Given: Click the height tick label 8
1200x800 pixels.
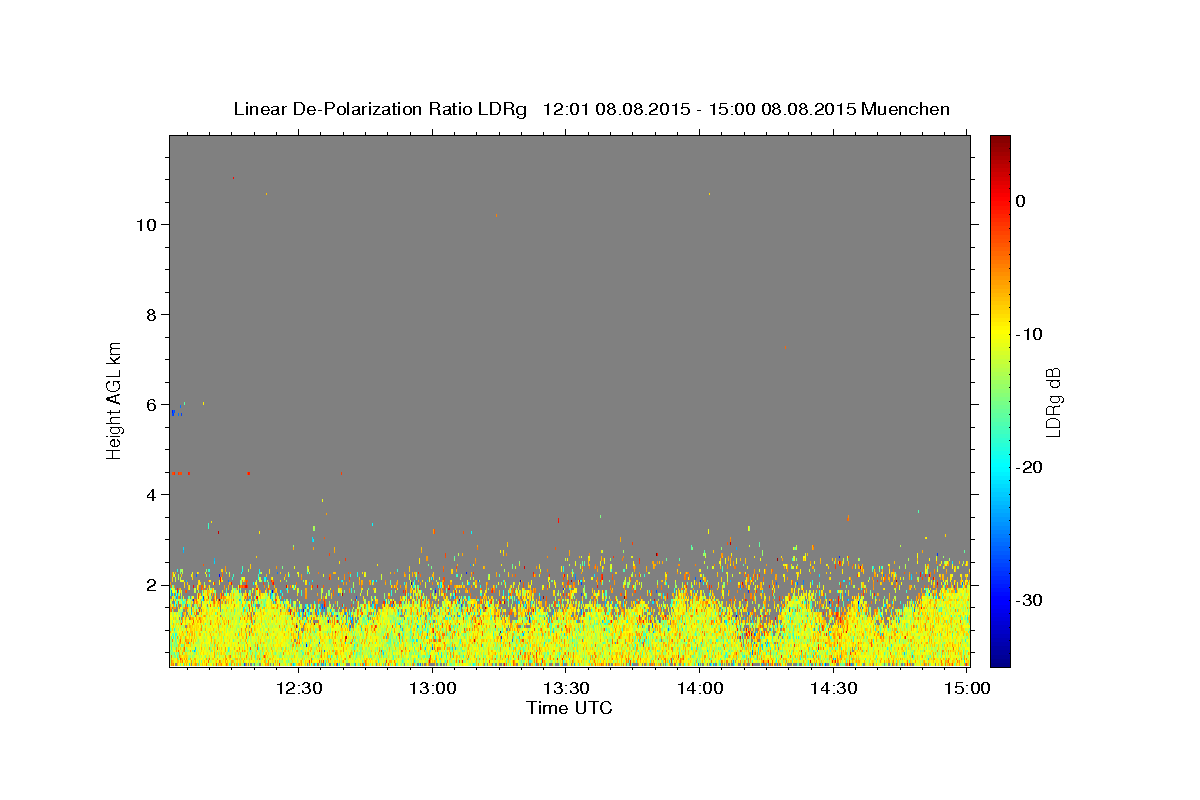Looking at the screenshot, I should pyautogui.click(x=151, y=314).
